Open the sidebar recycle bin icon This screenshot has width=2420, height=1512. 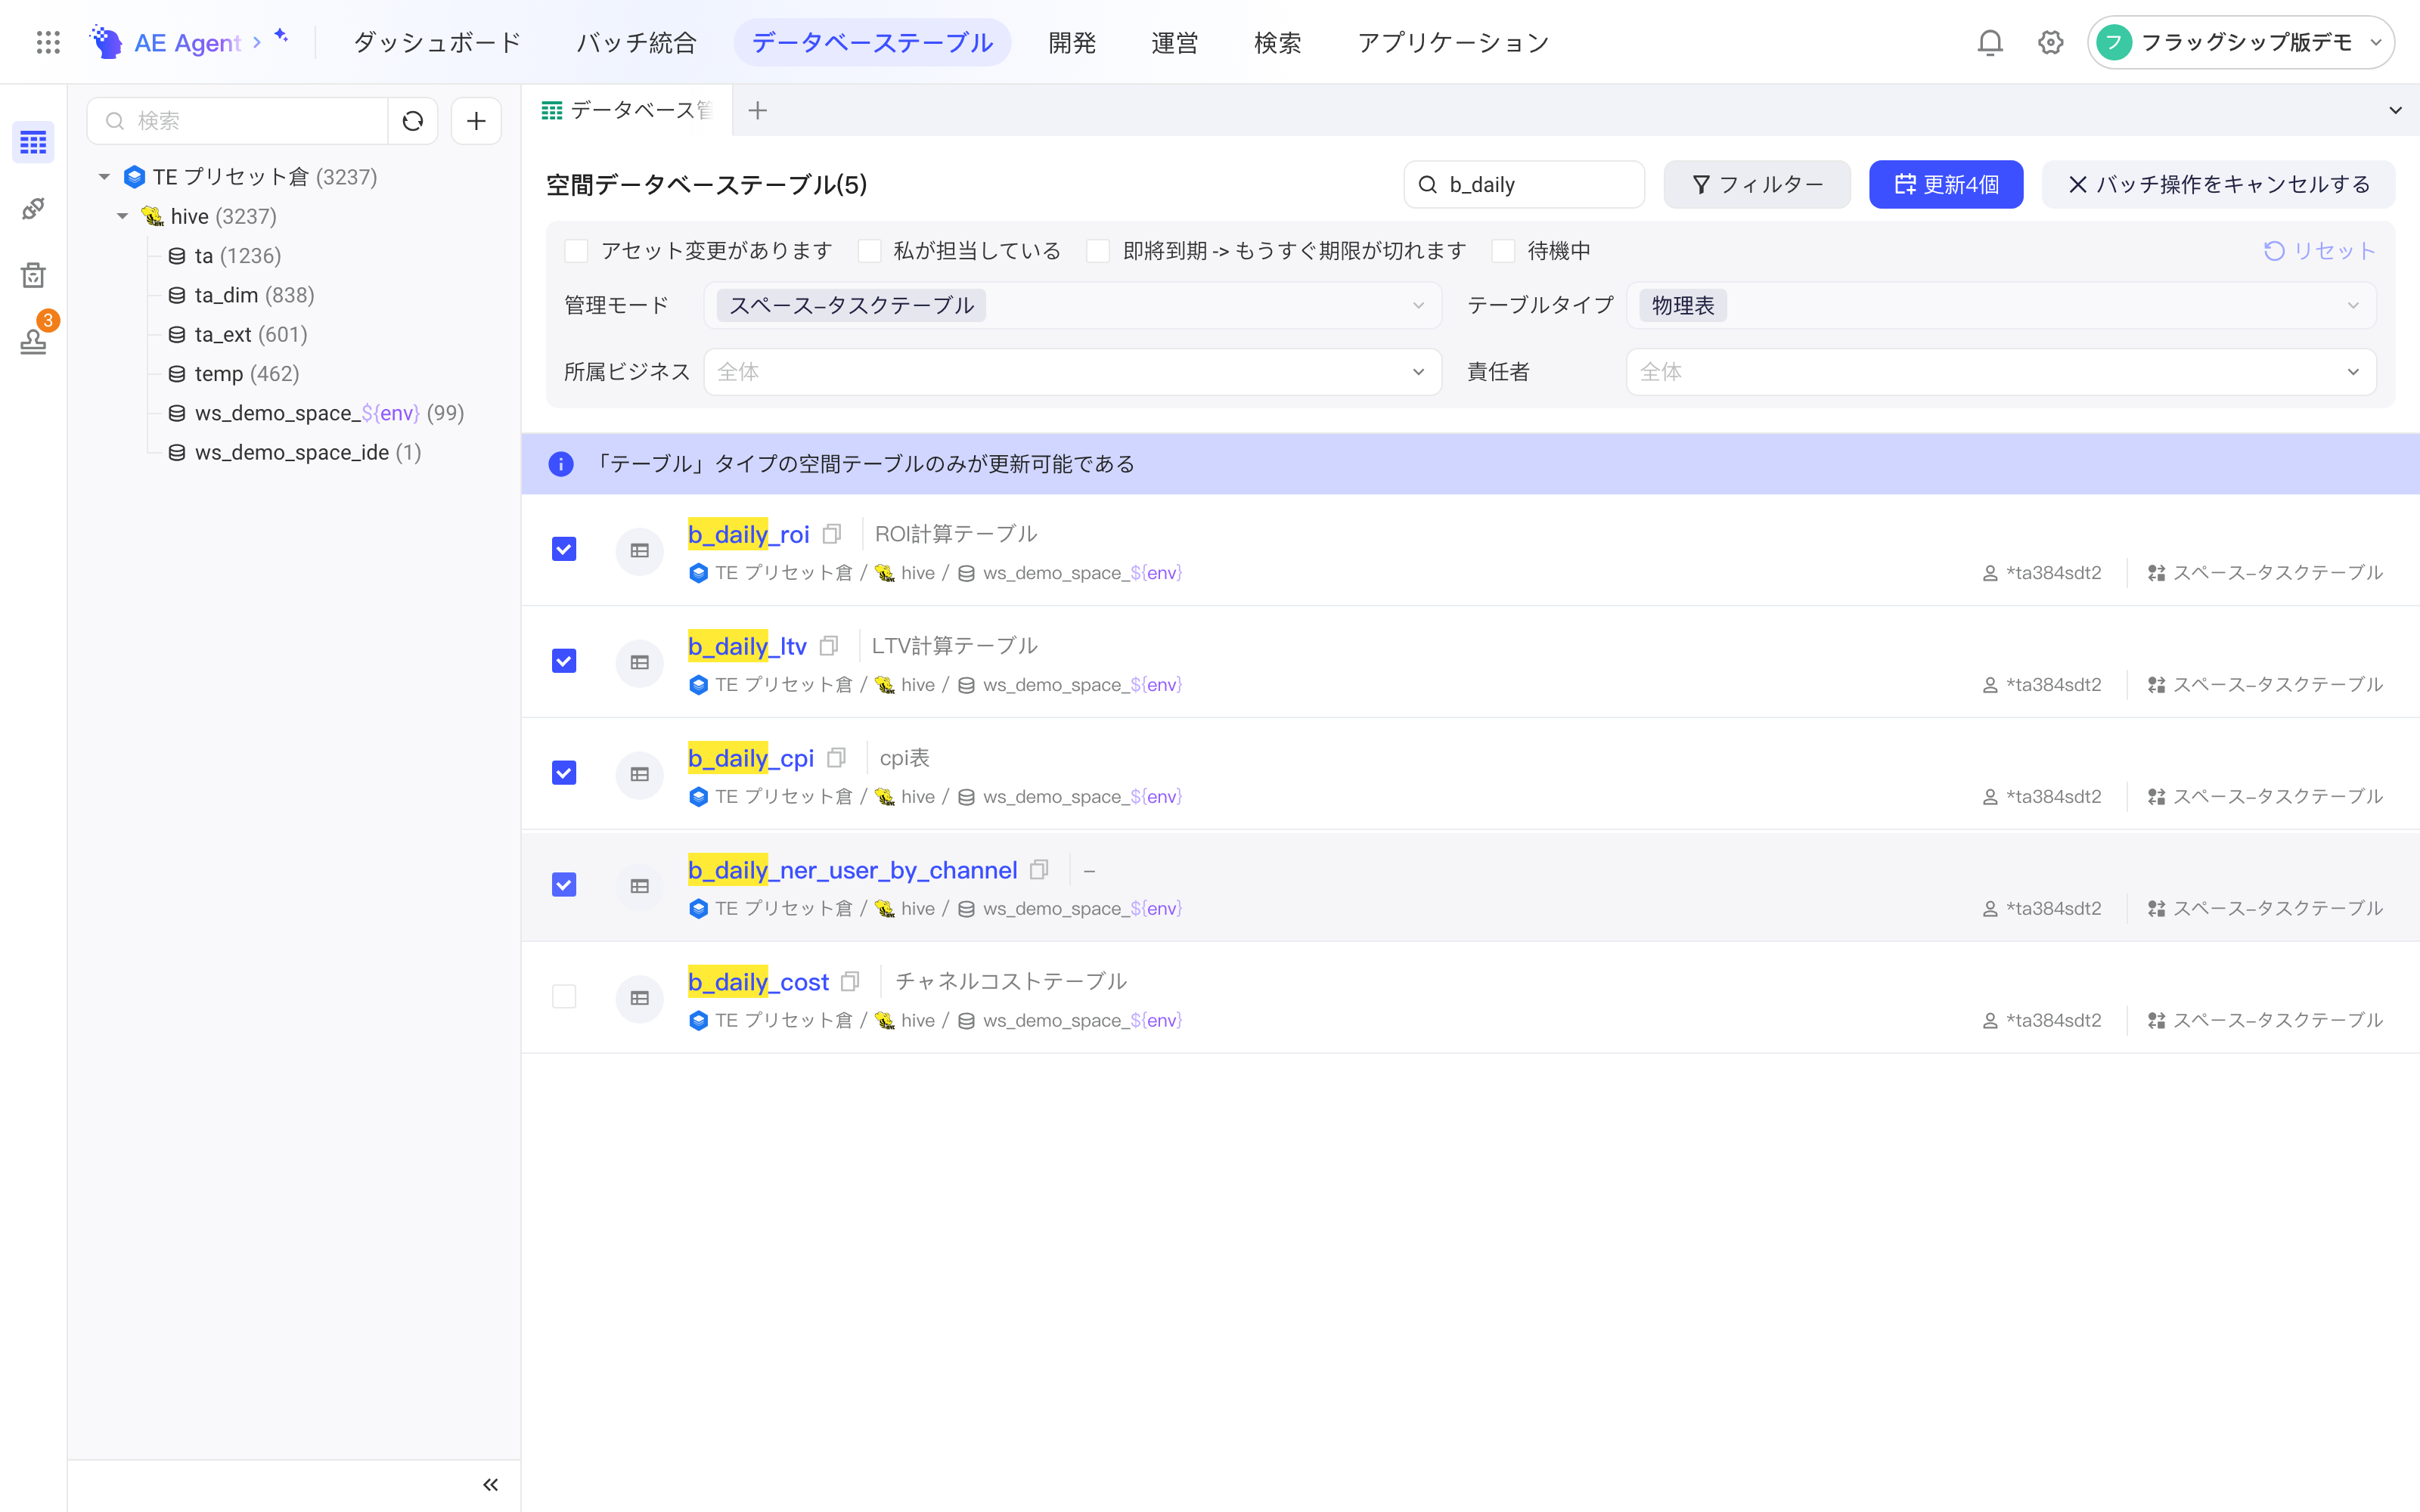pyautogui.click(x=33, y=275)
